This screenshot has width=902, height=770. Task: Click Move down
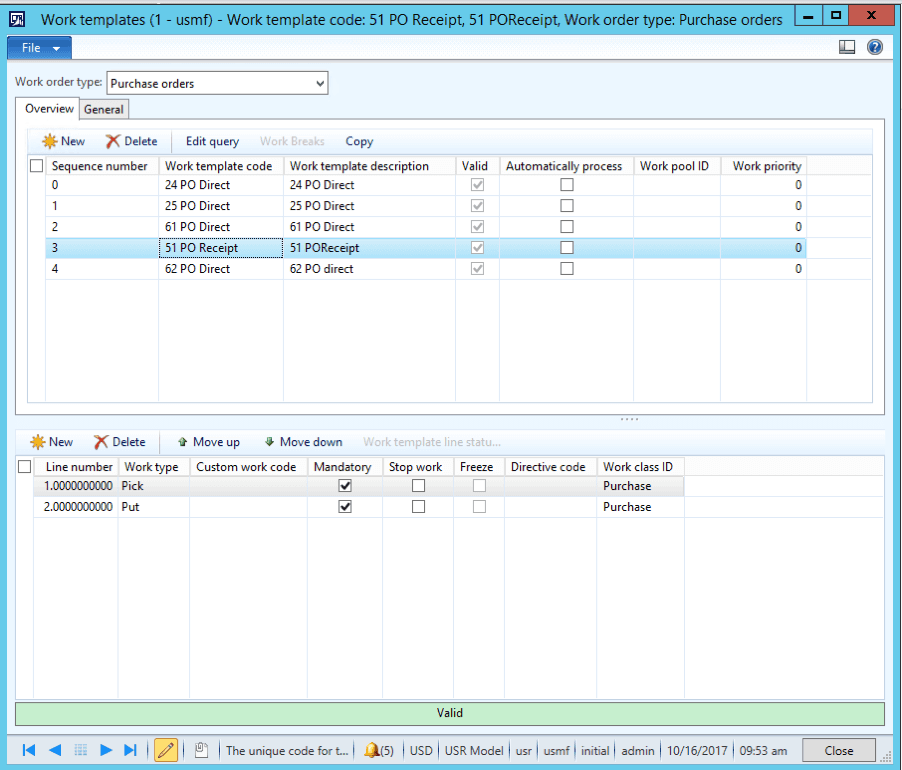click(303, 442)
